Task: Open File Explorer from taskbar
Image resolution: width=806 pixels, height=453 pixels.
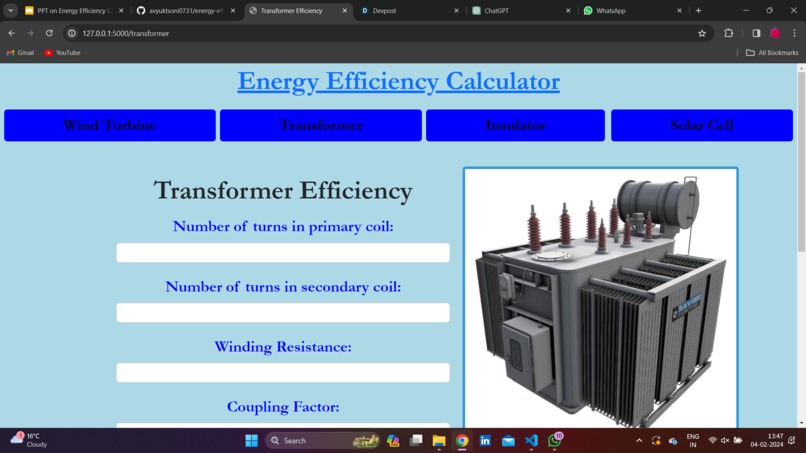Action: click(x=439, y=441)
